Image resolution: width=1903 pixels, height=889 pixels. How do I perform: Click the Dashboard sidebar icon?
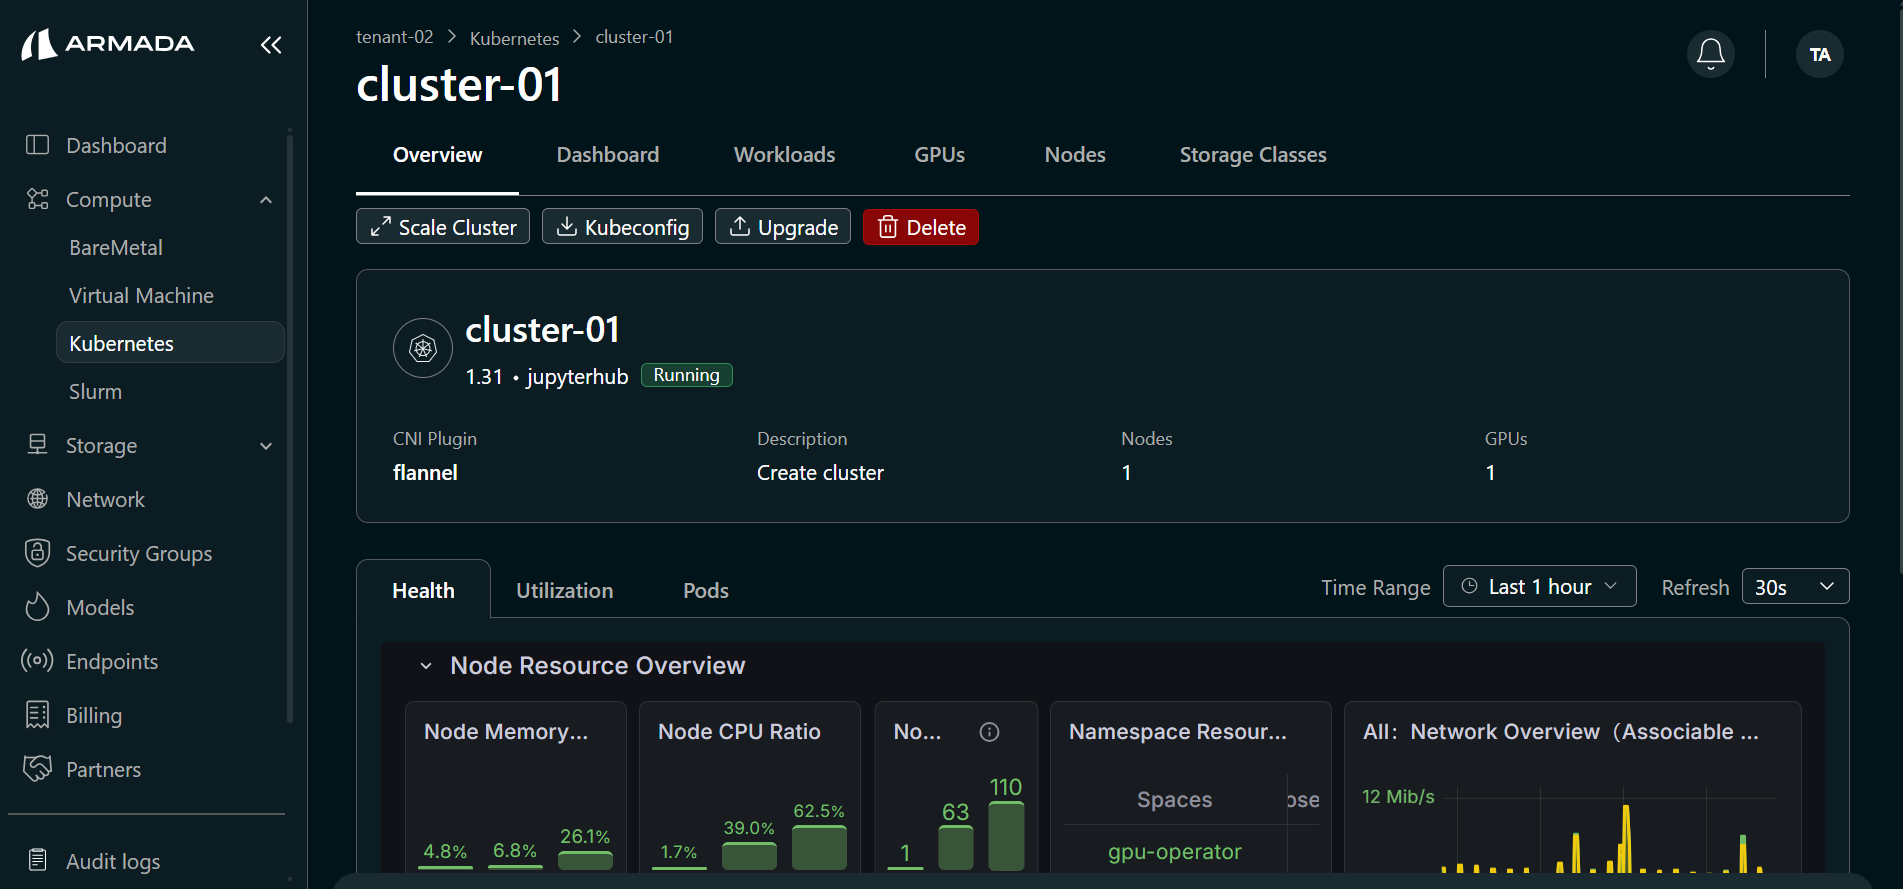(37, 145)
